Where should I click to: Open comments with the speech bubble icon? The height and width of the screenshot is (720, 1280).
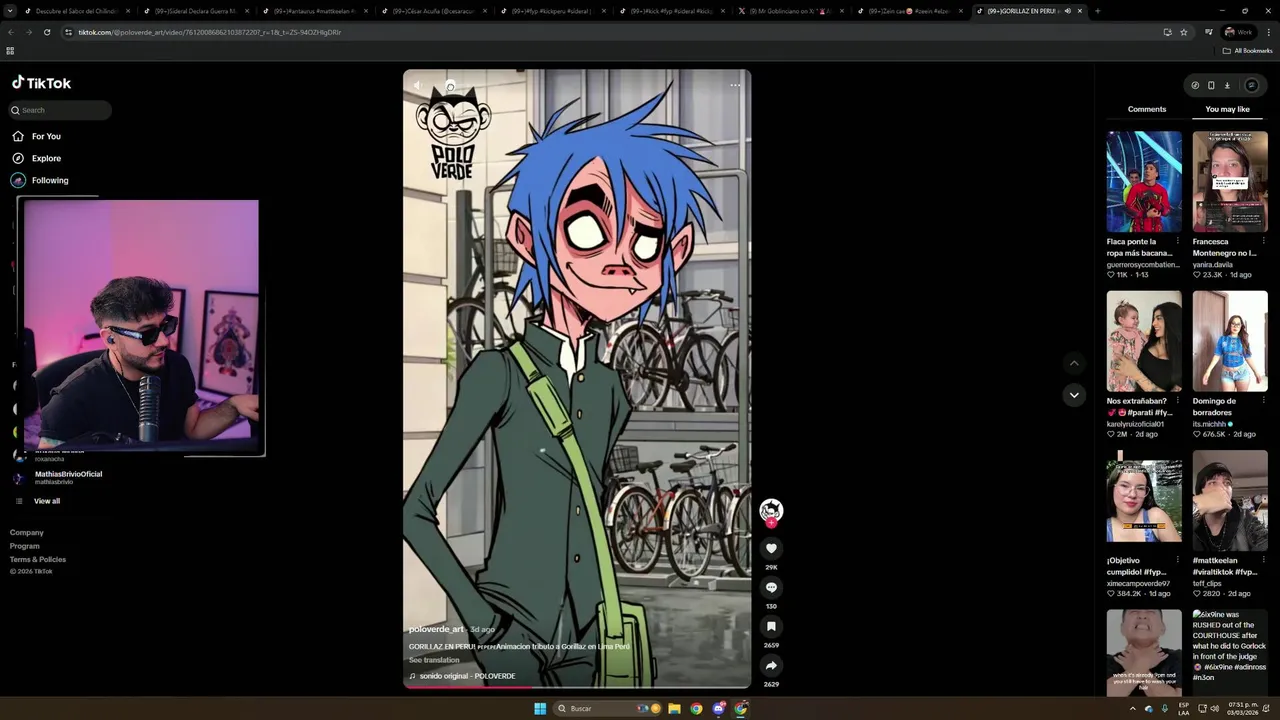771,587
